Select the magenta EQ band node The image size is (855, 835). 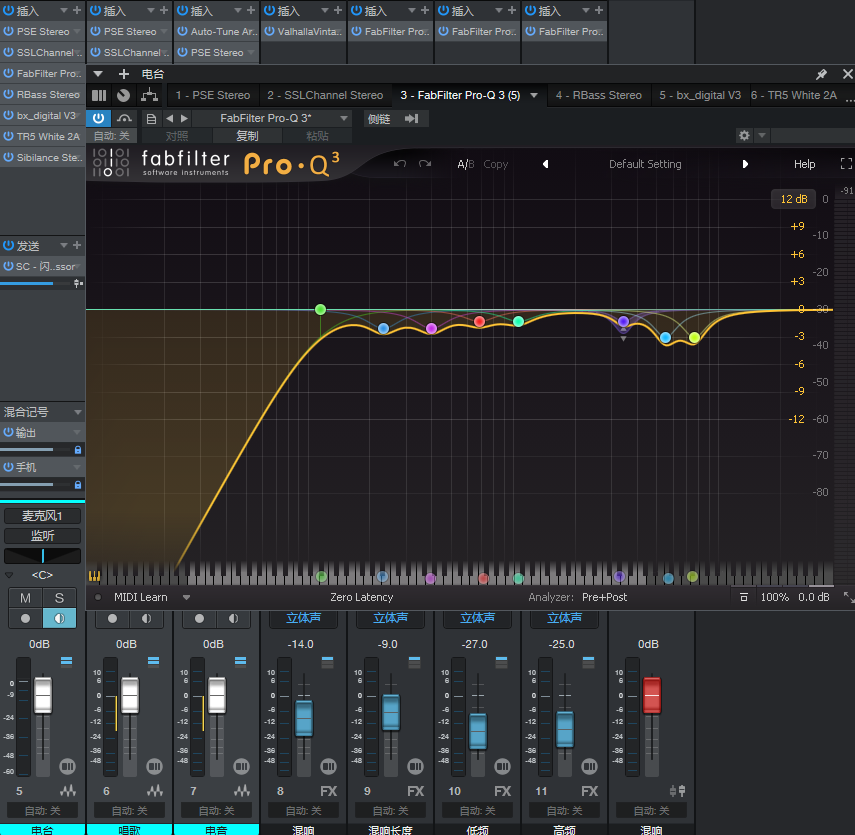click(431, 328)
